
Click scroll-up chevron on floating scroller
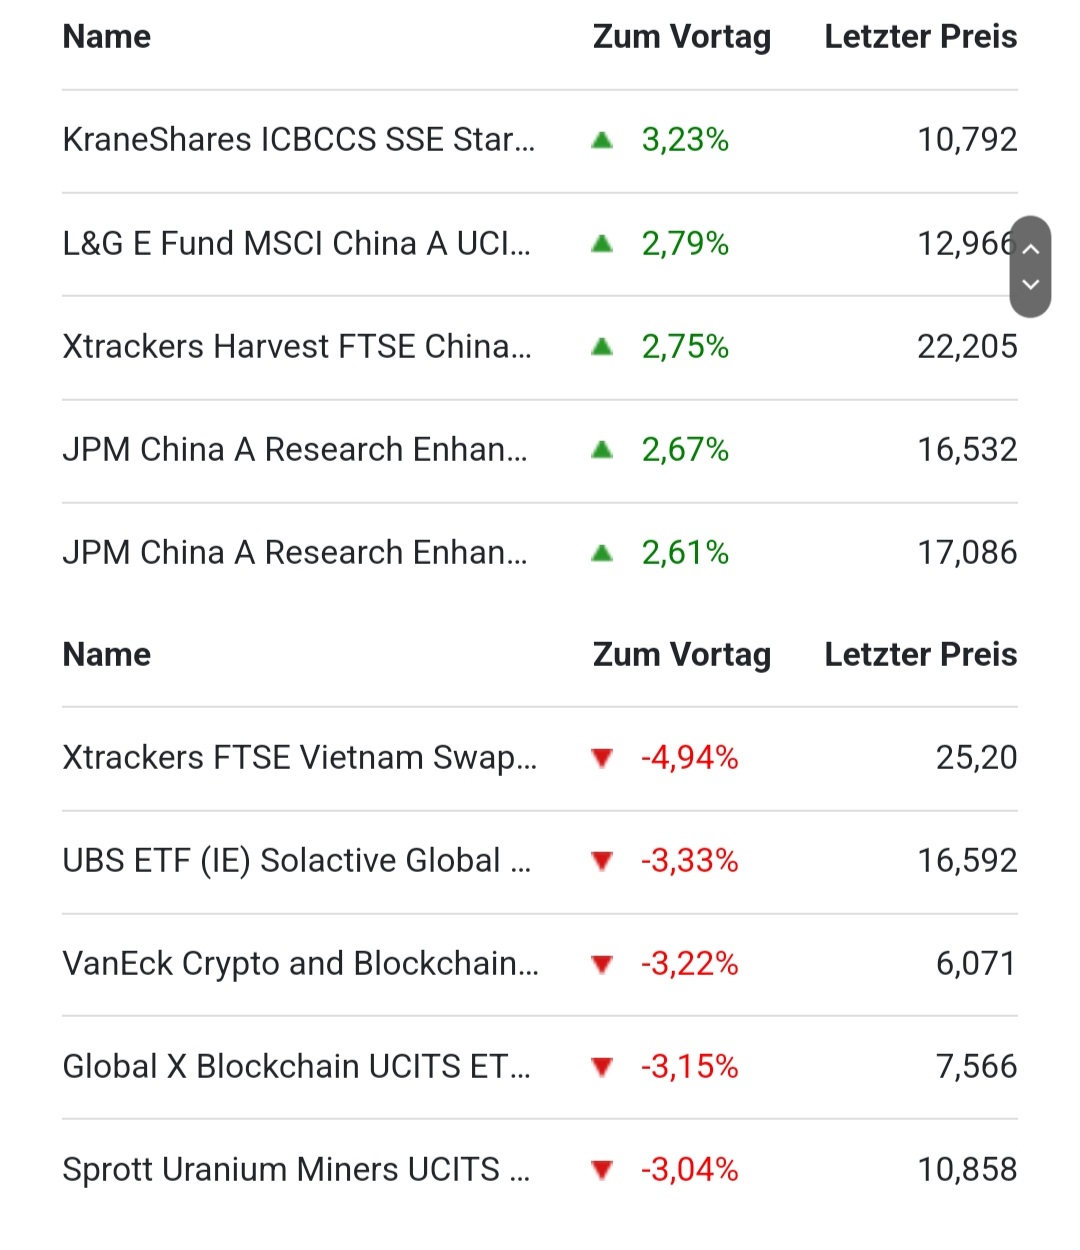tap(1031, 250)
